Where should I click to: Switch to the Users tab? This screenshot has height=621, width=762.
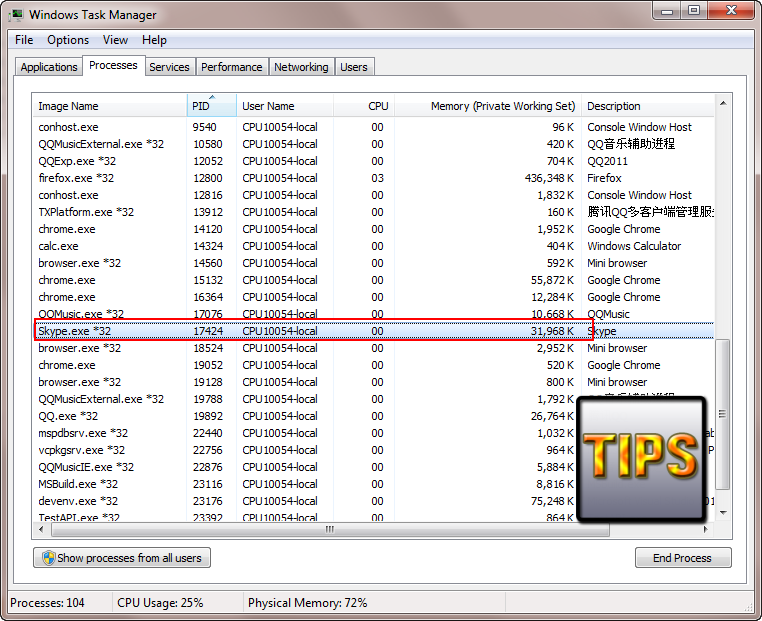click(x=354, y=67)
